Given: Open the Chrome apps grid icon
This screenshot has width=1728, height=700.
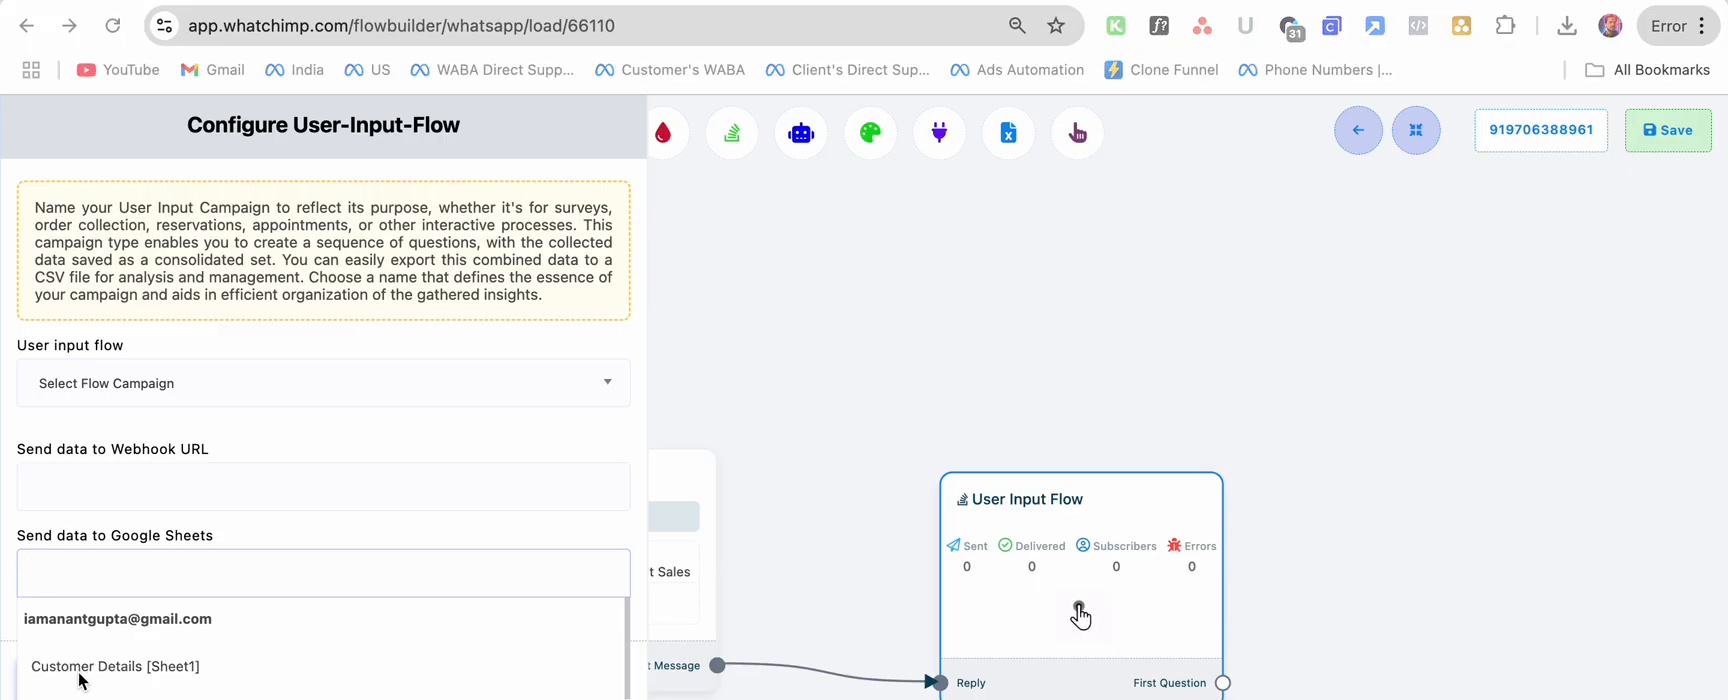Looking at the screenshot, I should click(31, 70).
